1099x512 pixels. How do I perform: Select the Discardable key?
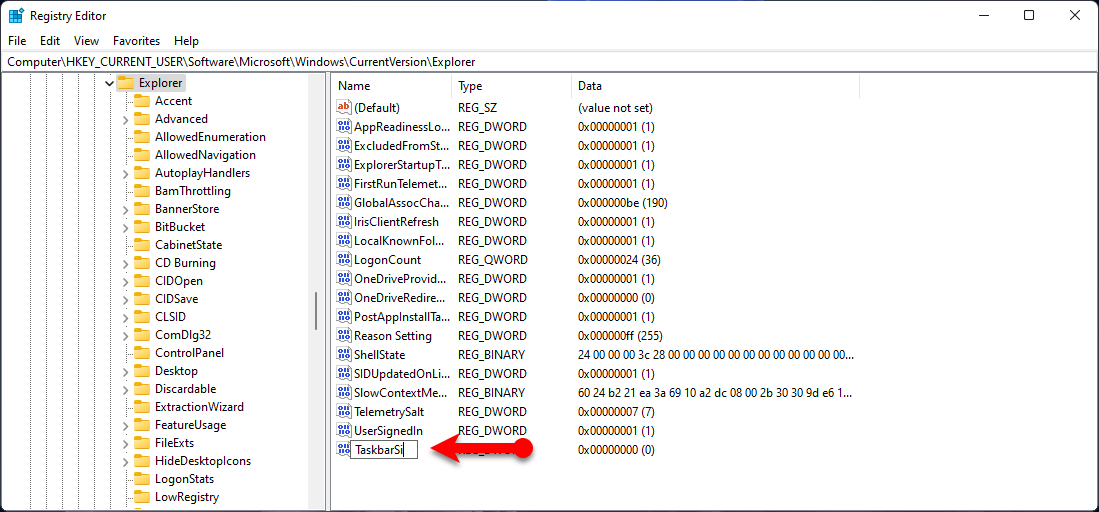pos(185,389)
